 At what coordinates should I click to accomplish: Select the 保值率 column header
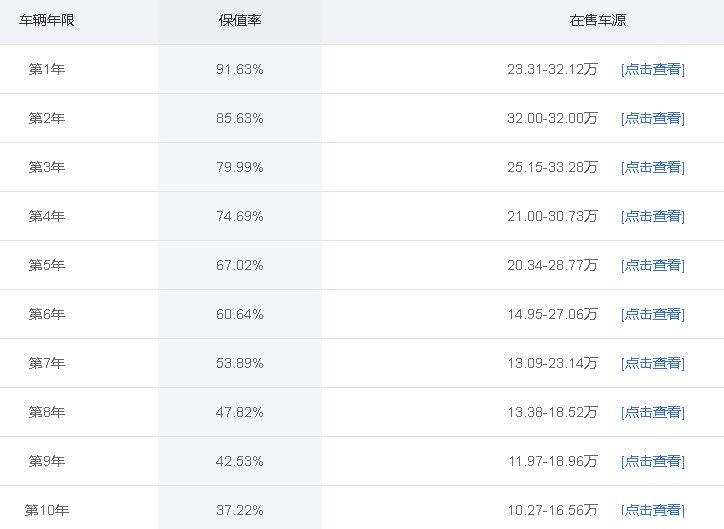click(x=240, y=20)
